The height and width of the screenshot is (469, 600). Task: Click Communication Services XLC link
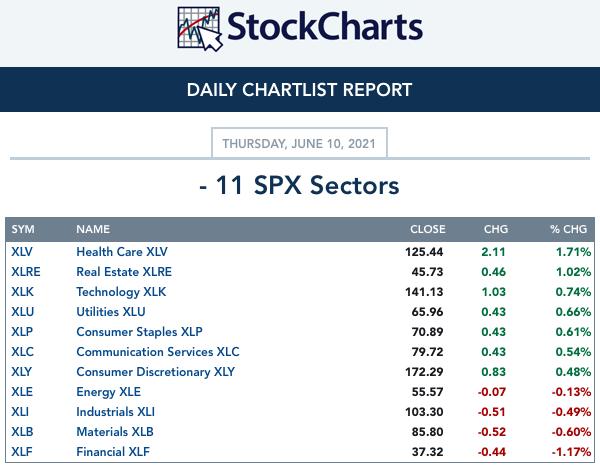[158, 352]
